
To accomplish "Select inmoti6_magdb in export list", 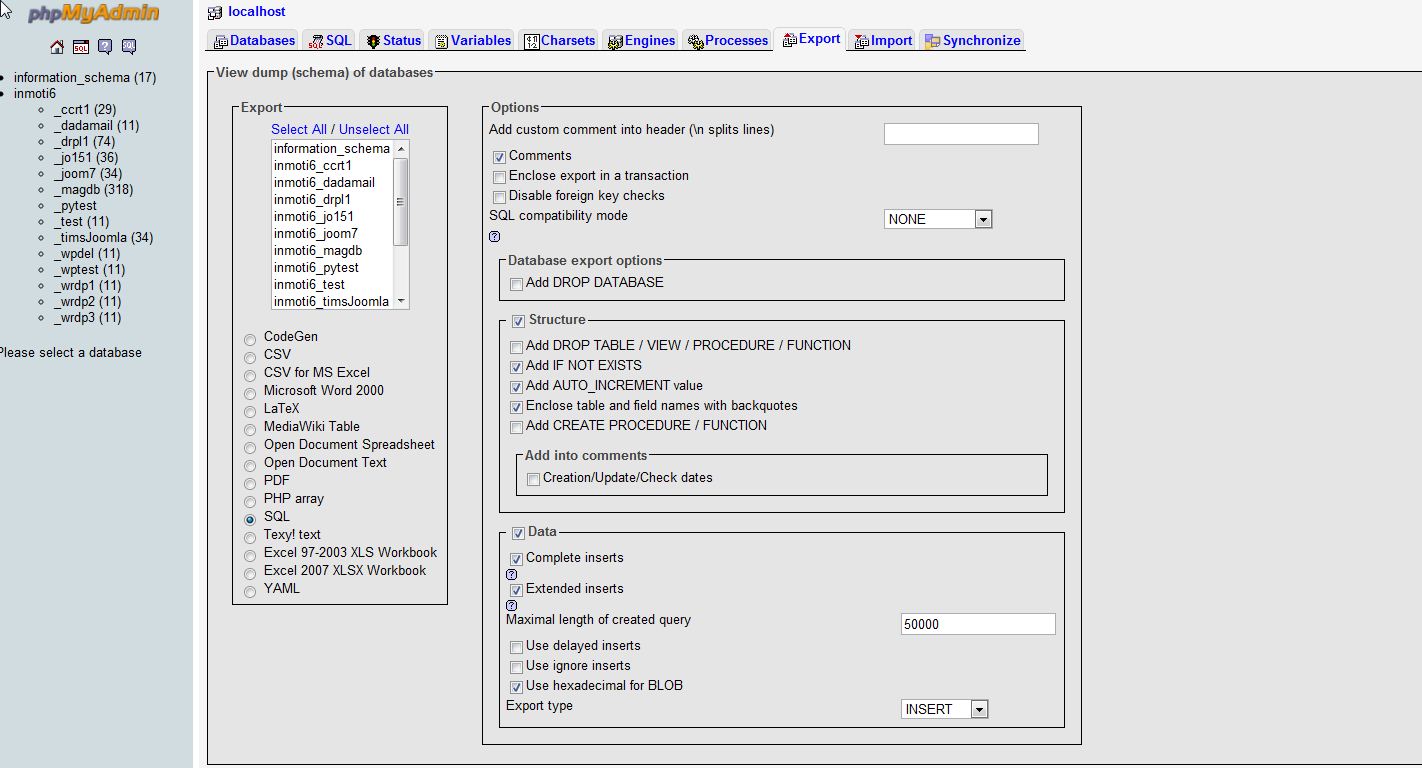I will pyautogui.click(x=333, y=251).
